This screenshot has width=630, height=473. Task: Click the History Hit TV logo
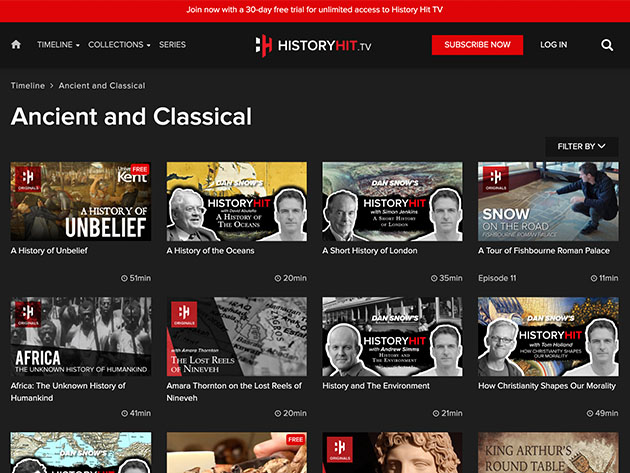click(313, 45)
